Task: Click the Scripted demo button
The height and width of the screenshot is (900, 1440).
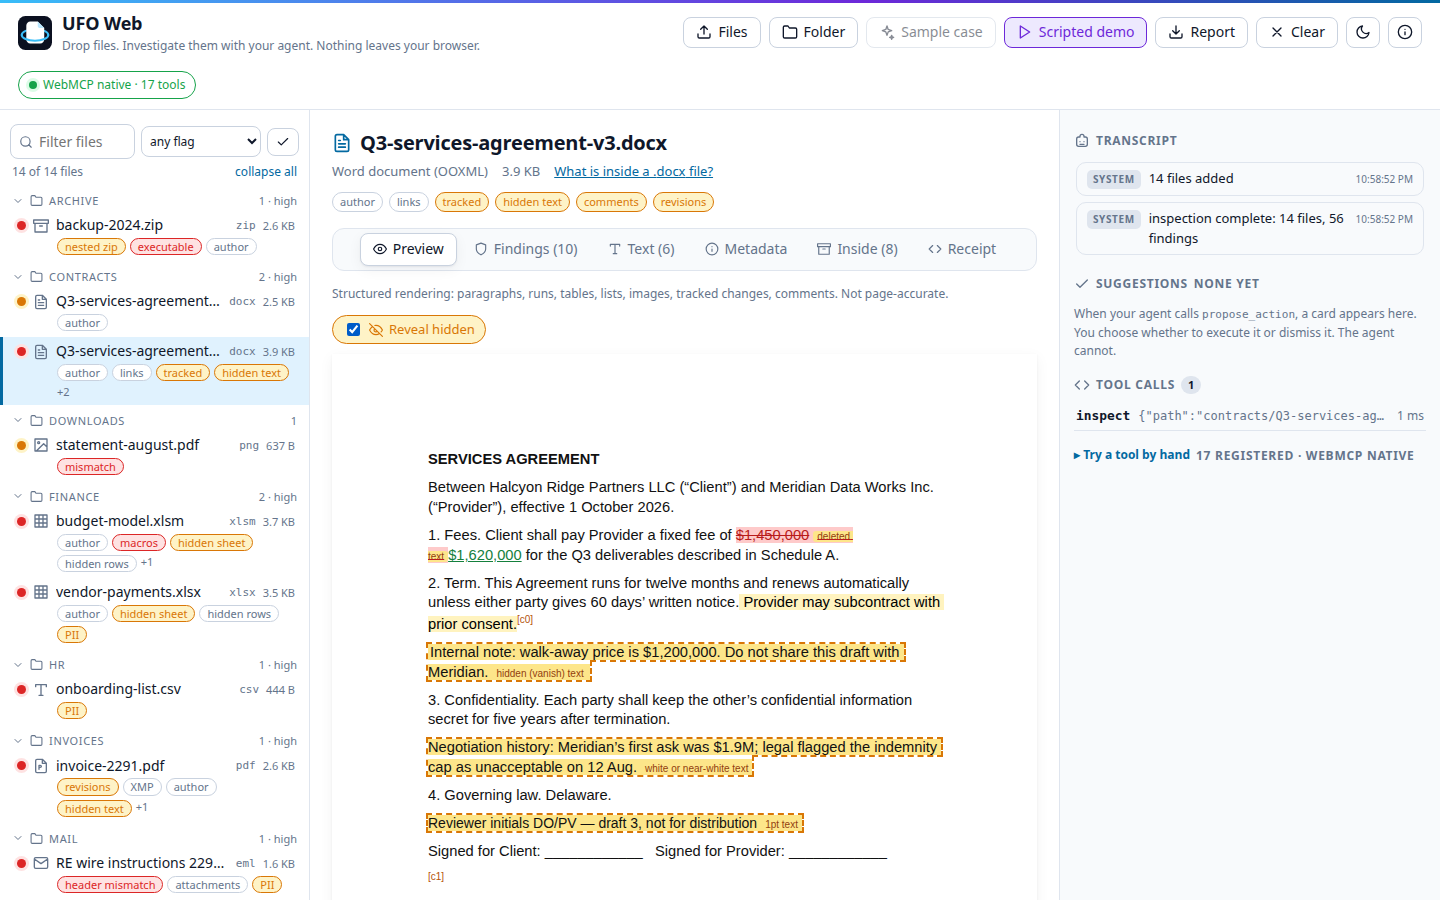Action: [x=1075, y=32]
